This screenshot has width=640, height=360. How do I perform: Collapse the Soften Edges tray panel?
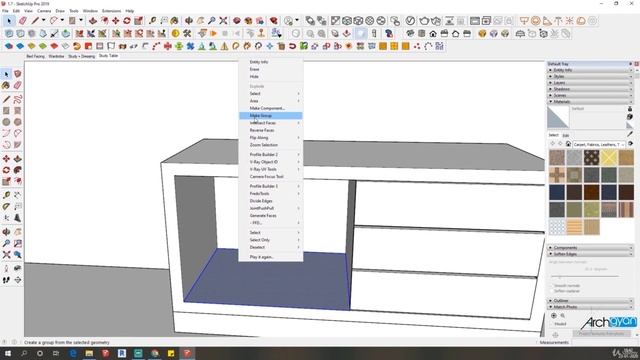point(590,254)
